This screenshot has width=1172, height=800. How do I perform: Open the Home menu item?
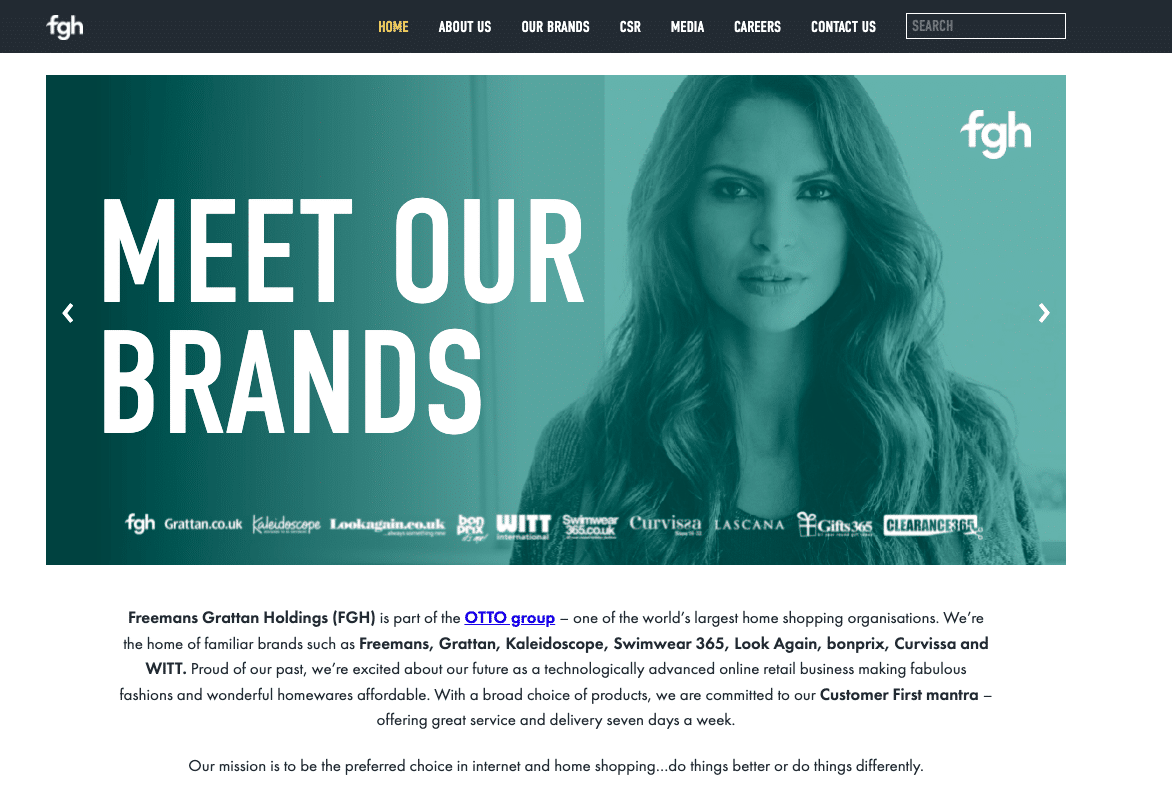point(393,27)
